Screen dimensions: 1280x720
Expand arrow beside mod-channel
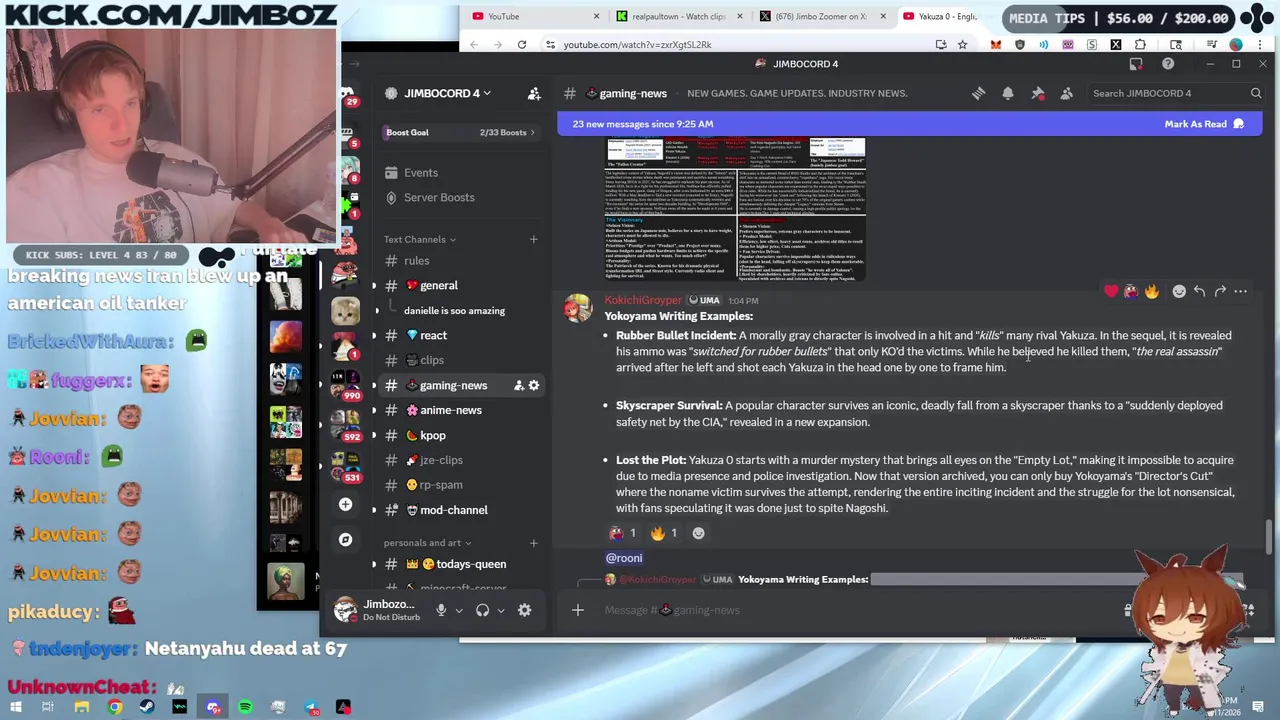click(x=374, y=510)
